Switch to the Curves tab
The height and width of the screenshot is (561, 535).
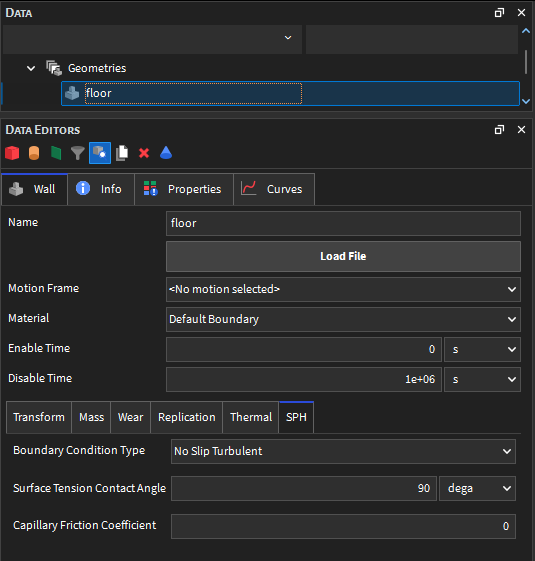[274, 189]
